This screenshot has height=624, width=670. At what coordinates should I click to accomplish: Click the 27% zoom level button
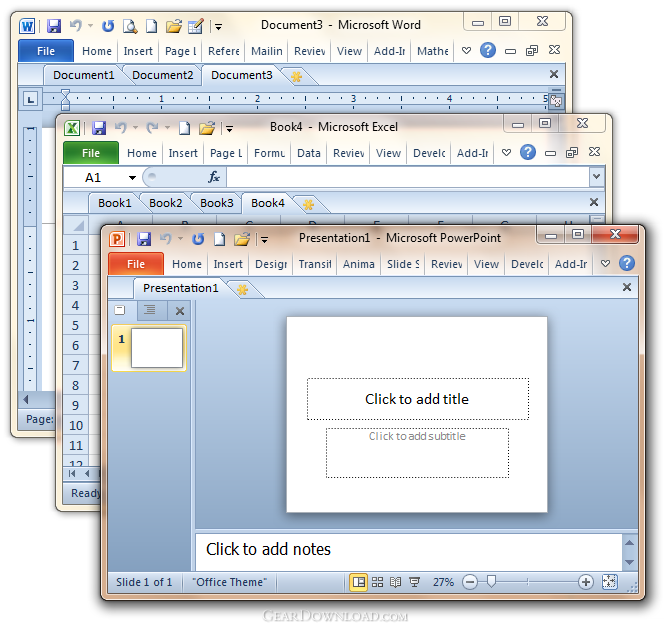pyautogui.click(x=443, y=582)
